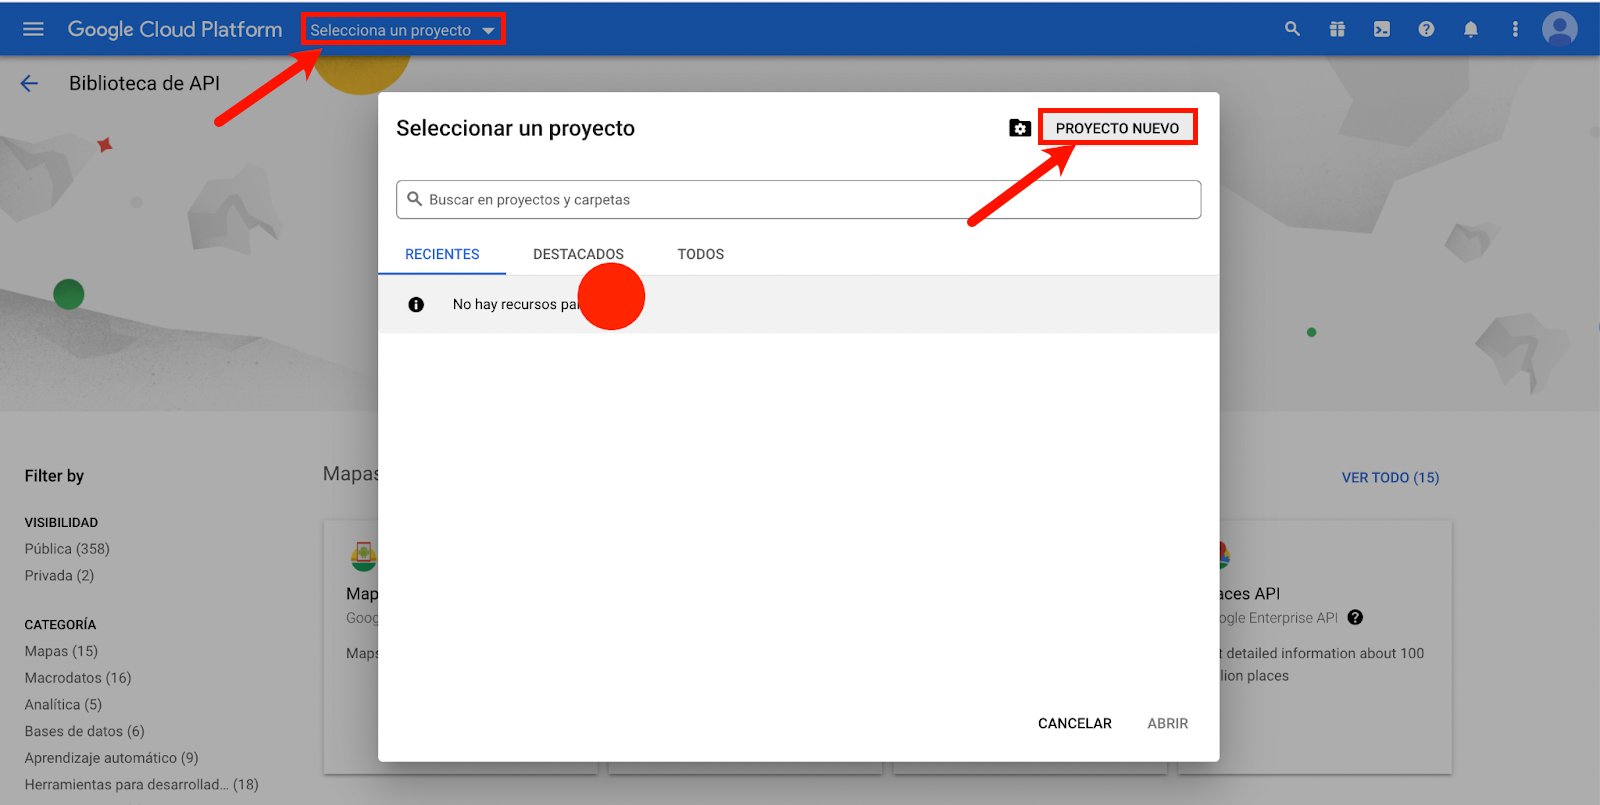The height and width of the screenshot is (805, 1600).
Task: Open the gift free trial icon
Action: 1337,29
